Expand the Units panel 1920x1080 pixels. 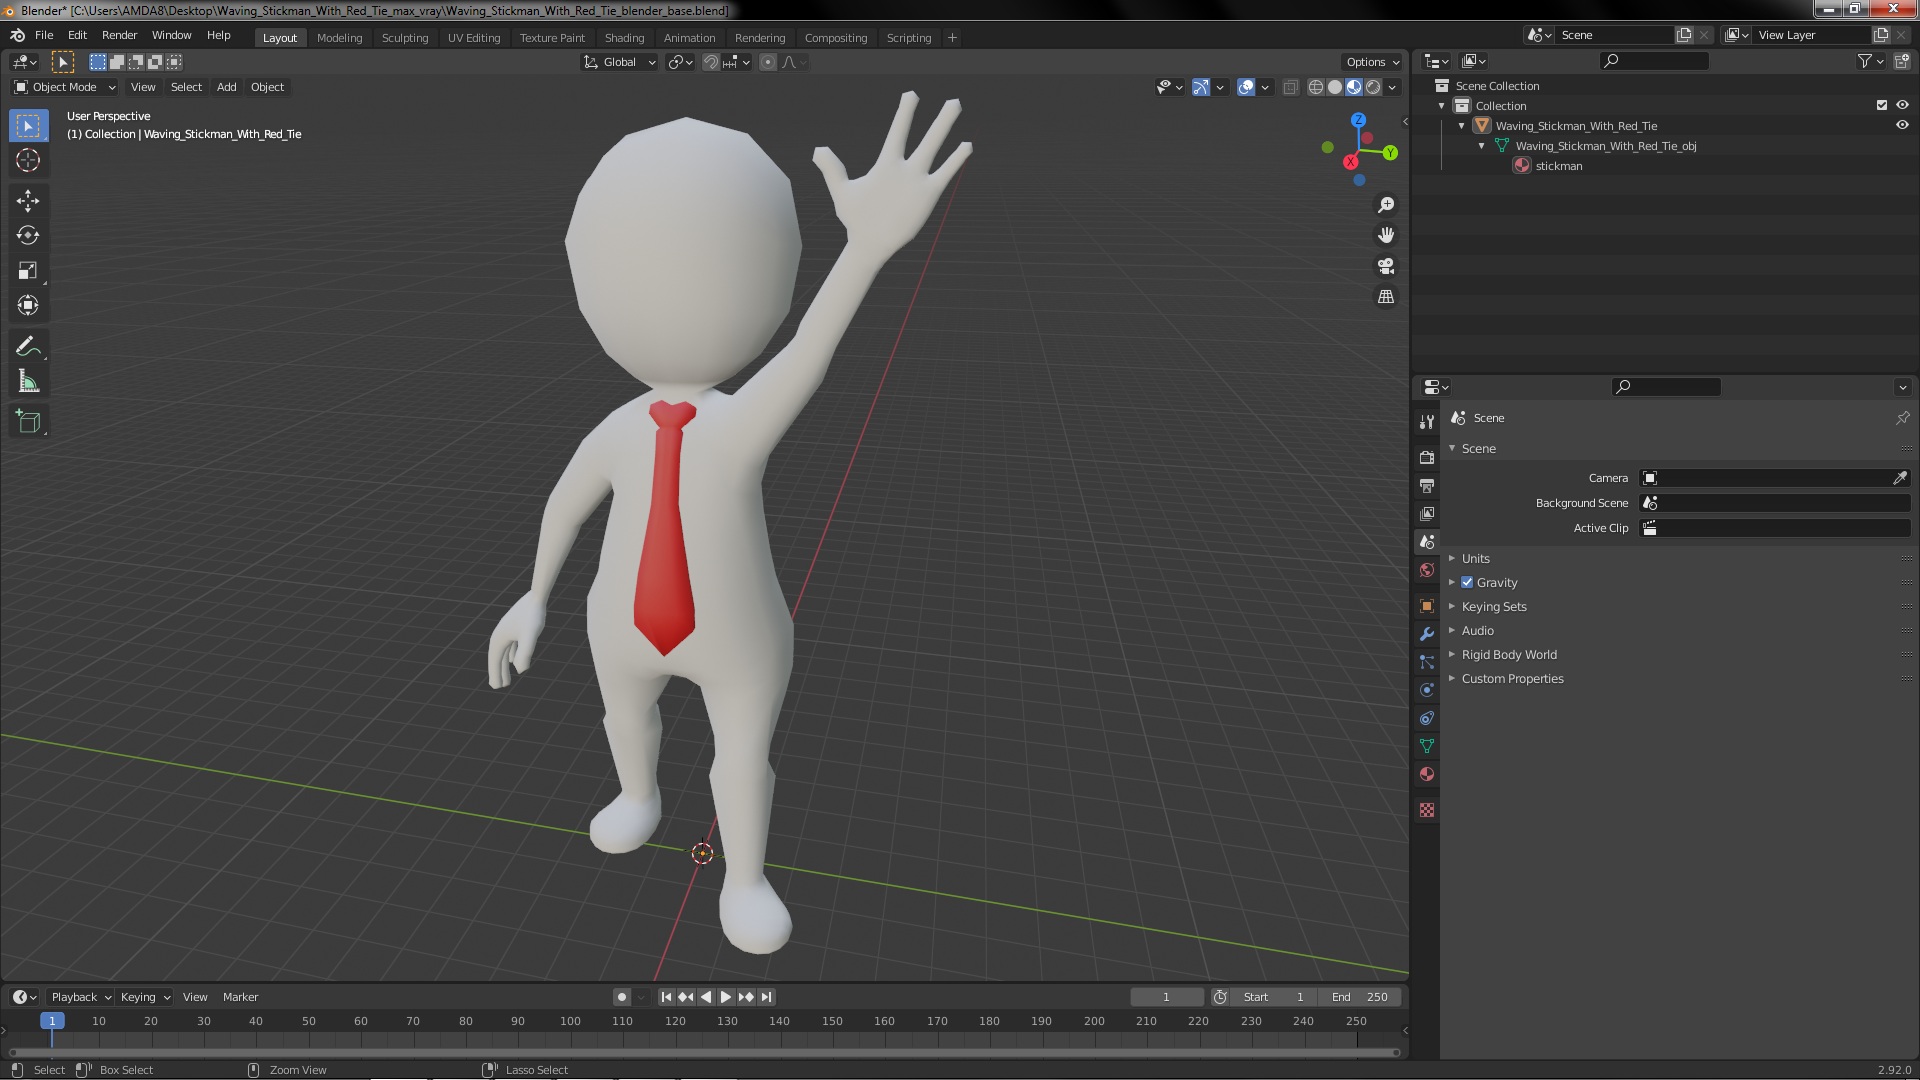(x=1475, y=559)
